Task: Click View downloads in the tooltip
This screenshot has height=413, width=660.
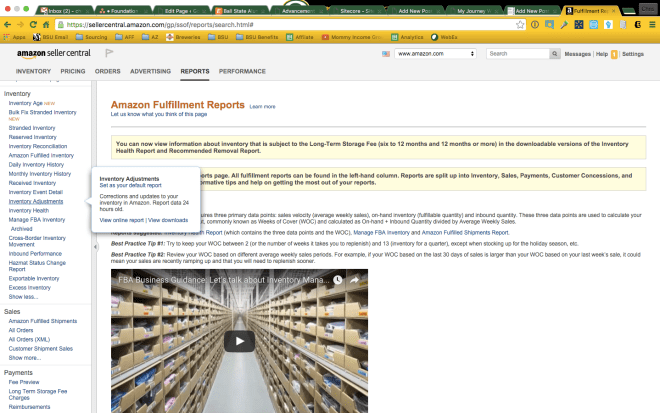Action: [168, 219]
